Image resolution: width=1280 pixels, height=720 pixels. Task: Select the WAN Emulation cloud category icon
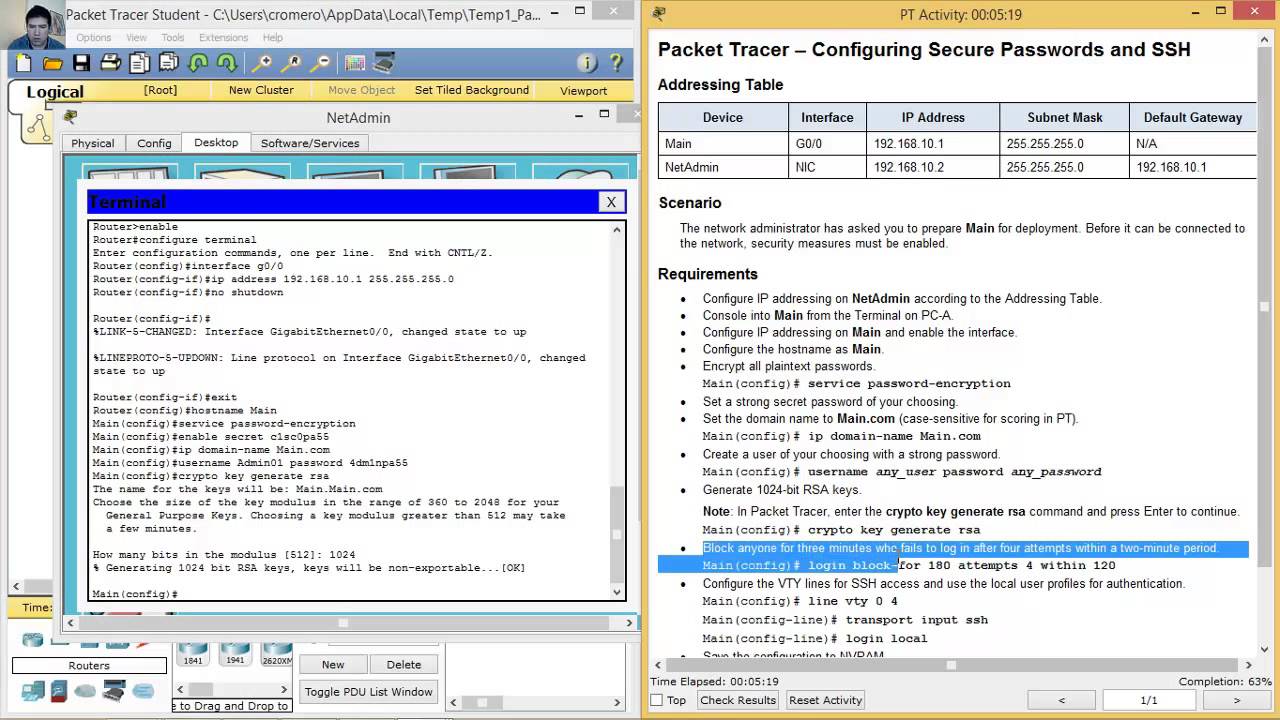pos(85,691)
